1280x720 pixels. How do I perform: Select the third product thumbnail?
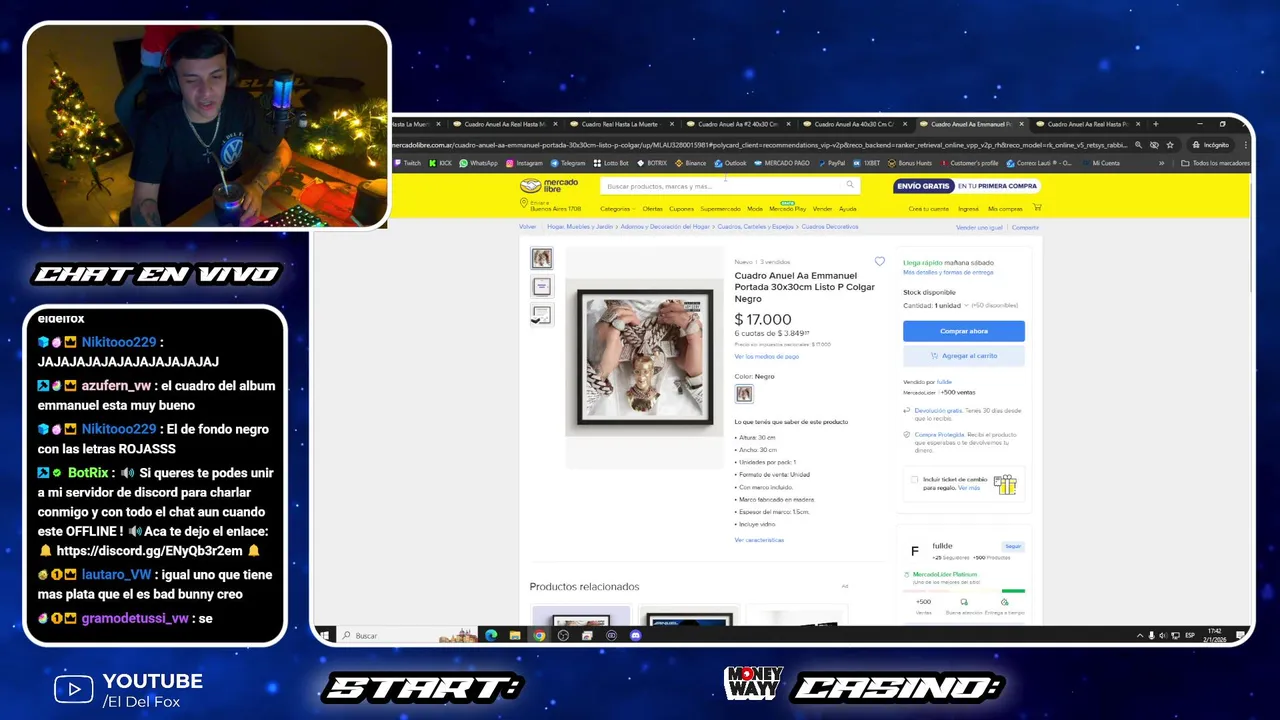coord(541,315)
